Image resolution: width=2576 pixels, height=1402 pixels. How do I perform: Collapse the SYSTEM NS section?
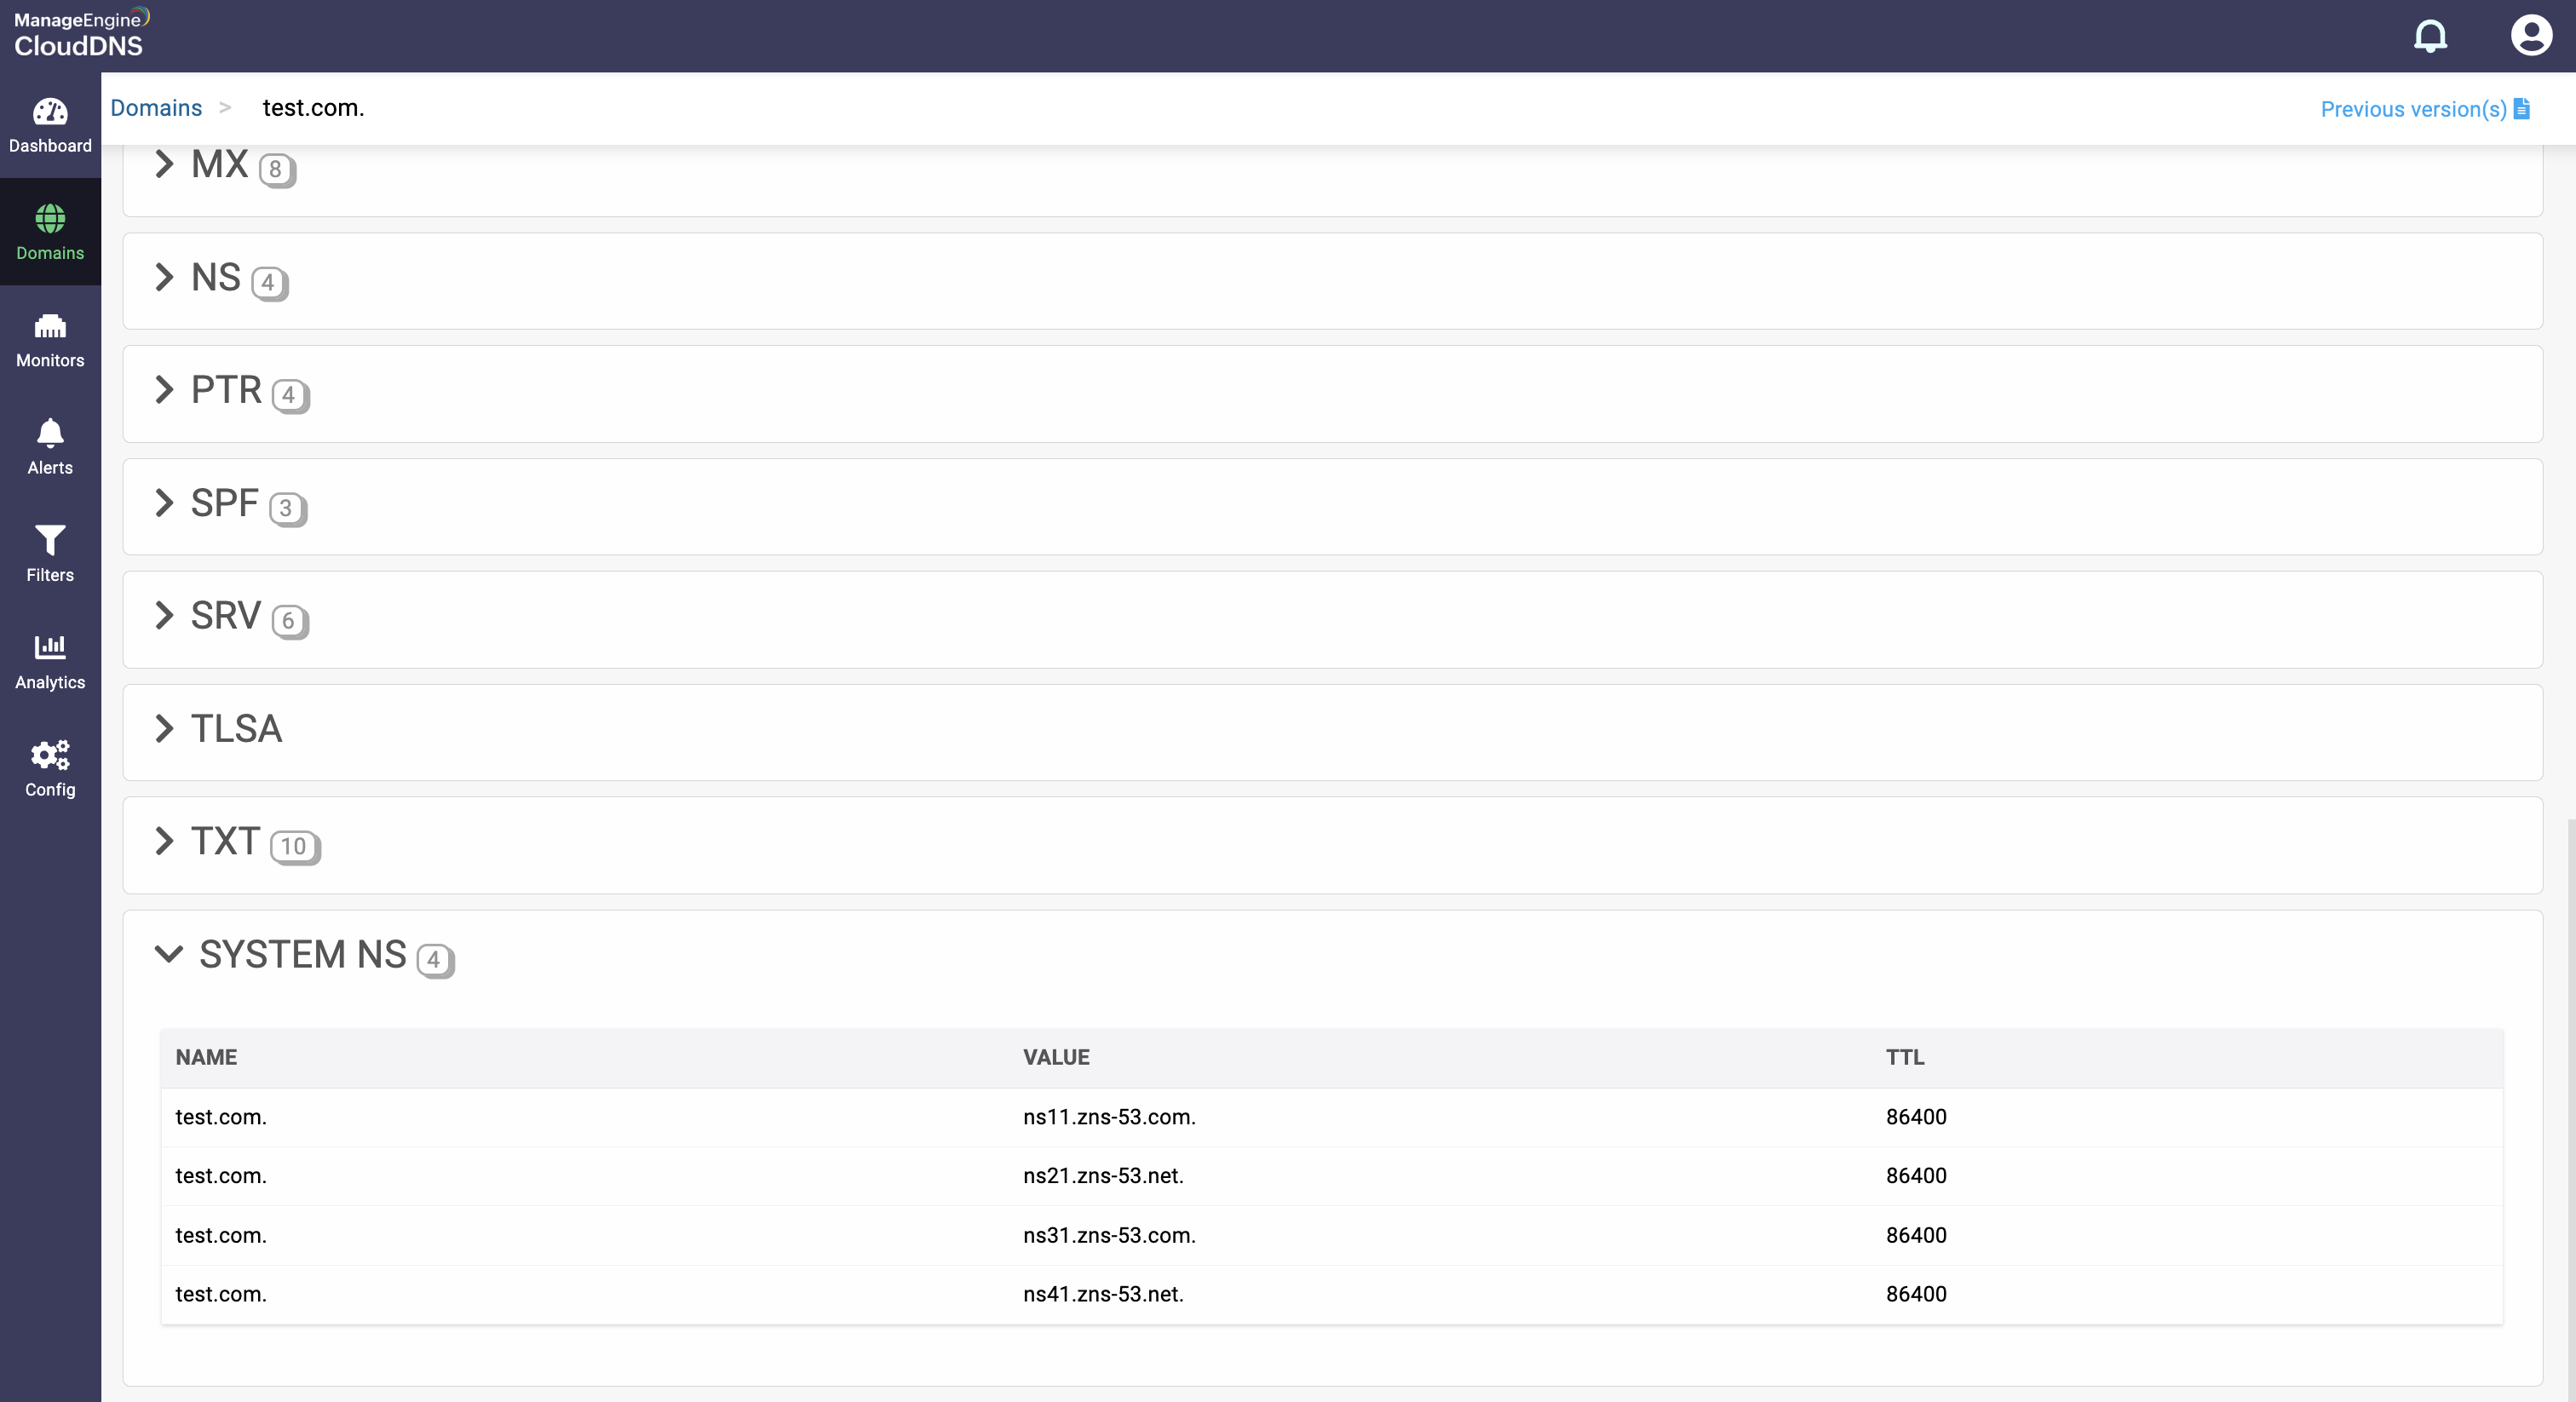pyautogui.click(x=169, y=954)
